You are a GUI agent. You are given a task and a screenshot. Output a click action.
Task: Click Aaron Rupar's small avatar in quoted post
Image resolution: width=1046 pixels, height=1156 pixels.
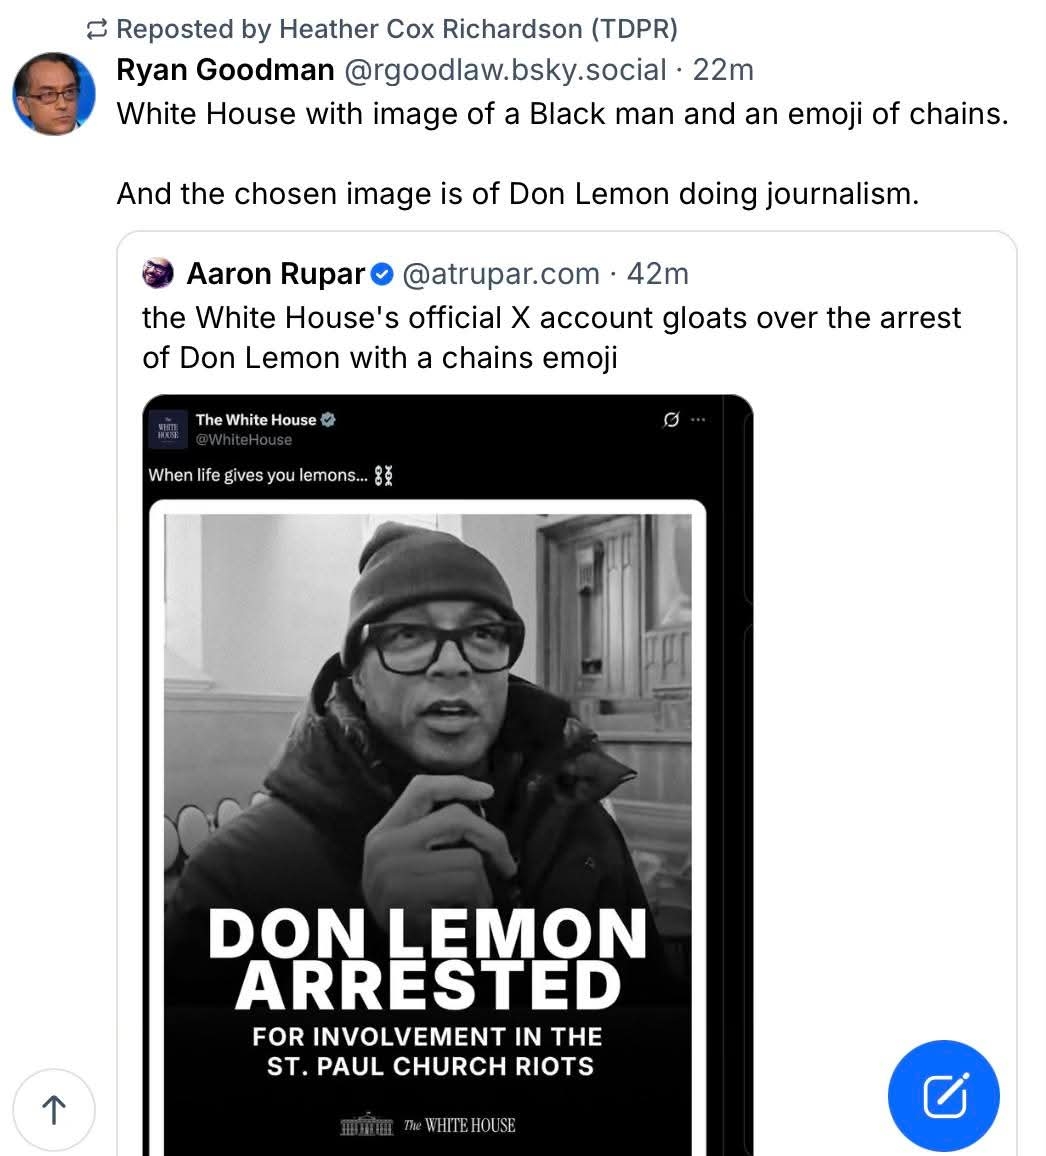pyautogui.click(x=159, y=273)
